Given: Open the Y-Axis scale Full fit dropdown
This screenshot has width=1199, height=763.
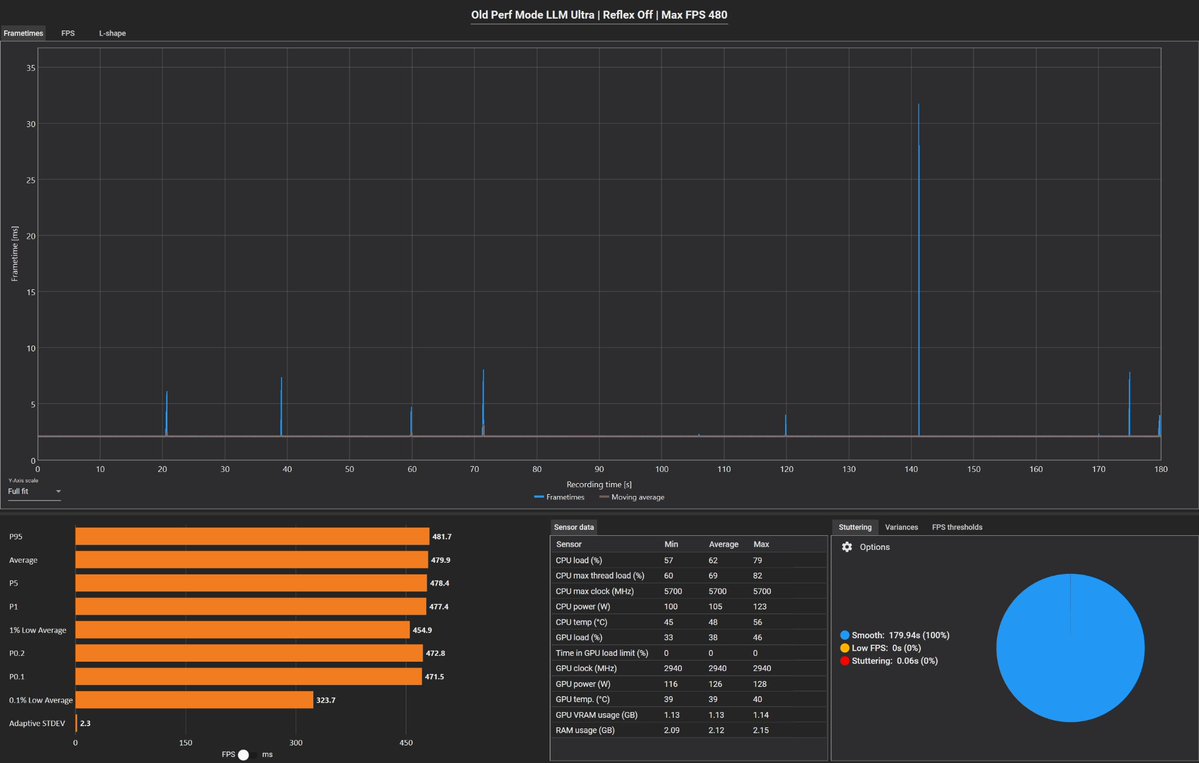Looking at the screenshot, I should (34, 492).
